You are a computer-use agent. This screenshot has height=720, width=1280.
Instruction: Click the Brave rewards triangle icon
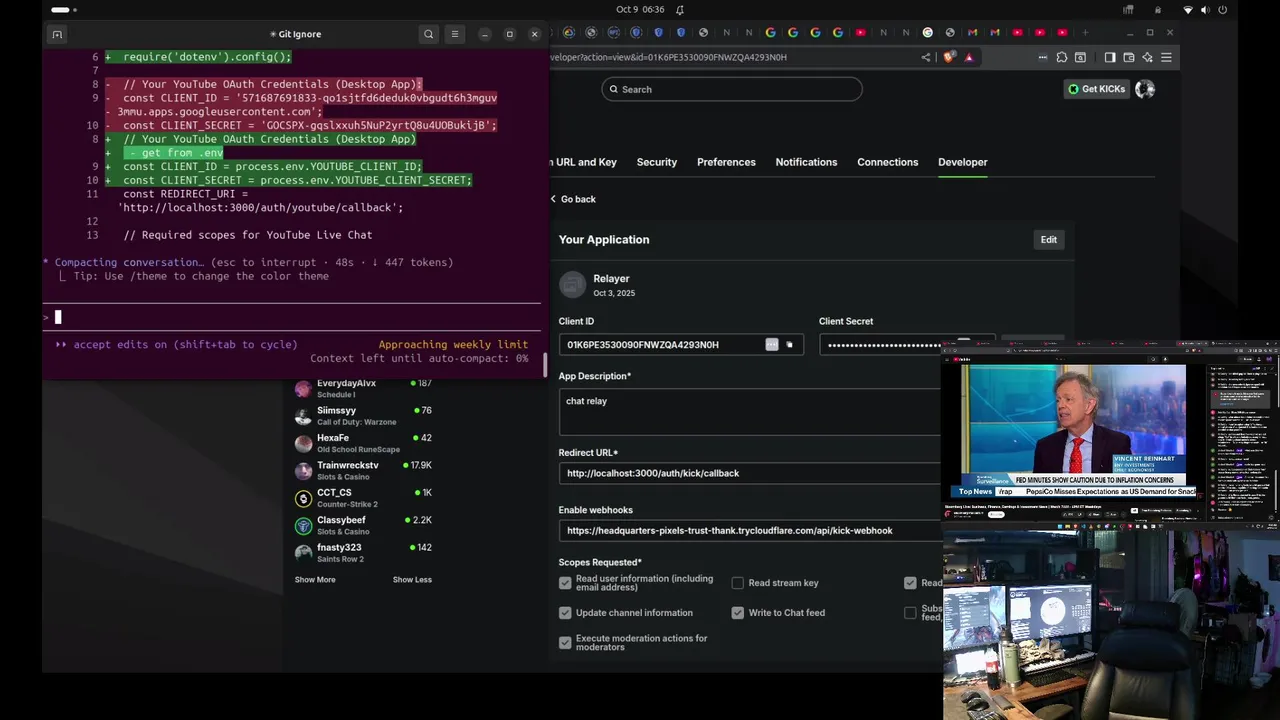969,57
